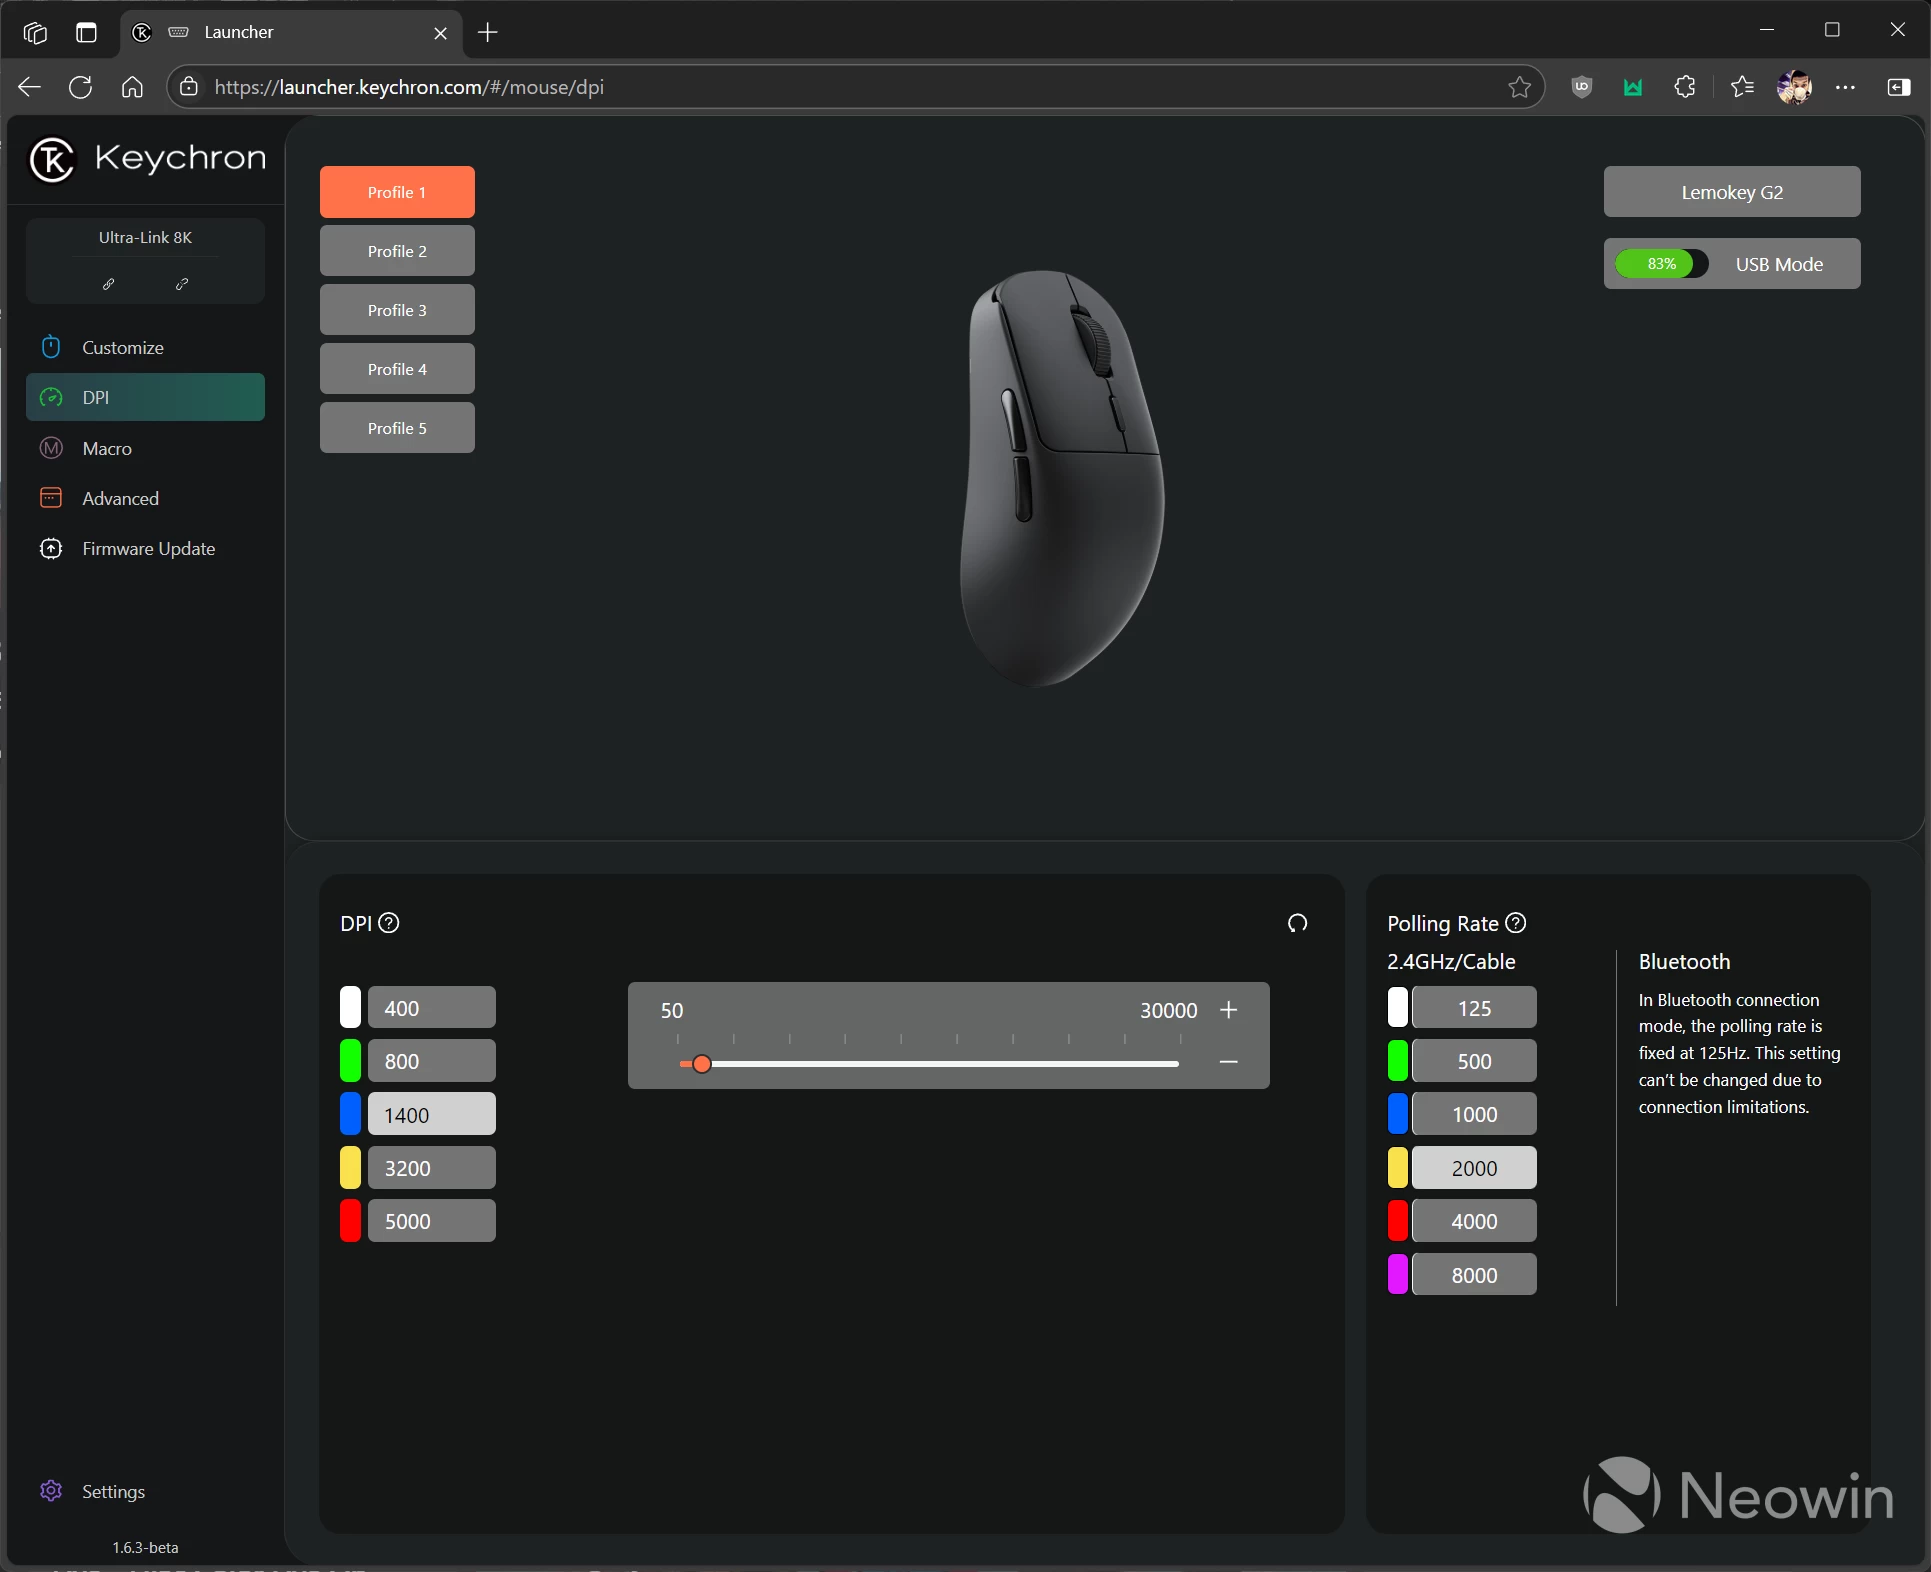Click the address bar URL

[x=409, y=87]
